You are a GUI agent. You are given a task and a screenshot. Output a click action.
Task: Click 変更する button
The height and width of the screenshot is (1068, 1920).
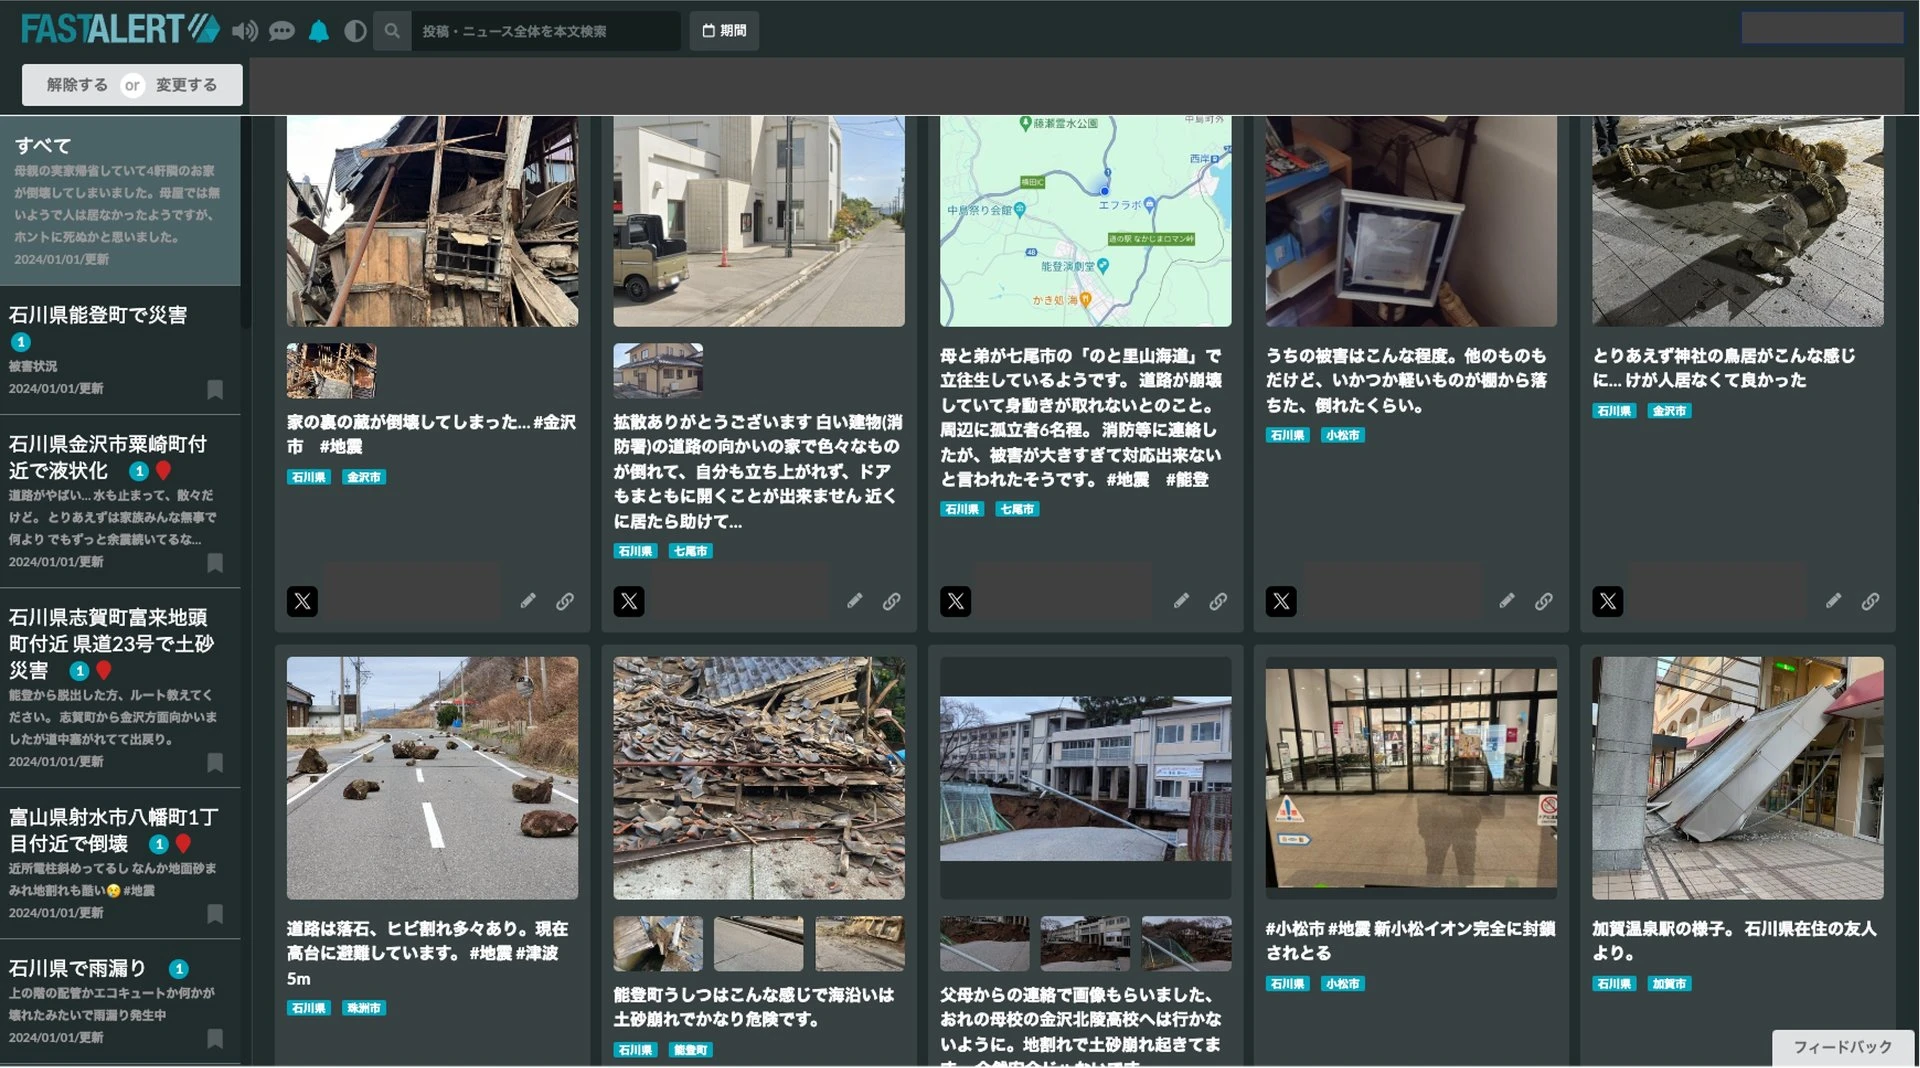[x=187, y=85]
